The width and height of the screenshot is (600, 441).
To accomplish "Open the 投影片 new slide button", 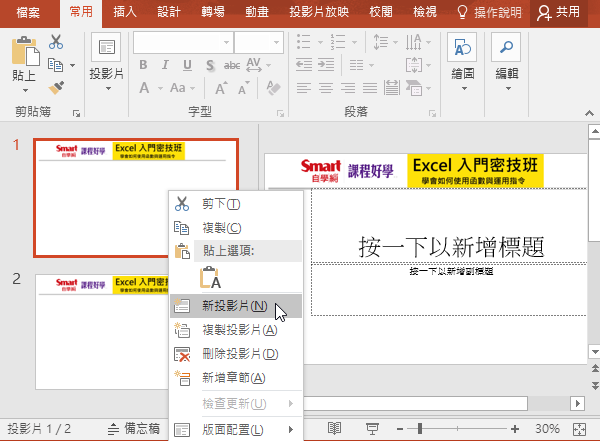I will click(x=106, y=62).
